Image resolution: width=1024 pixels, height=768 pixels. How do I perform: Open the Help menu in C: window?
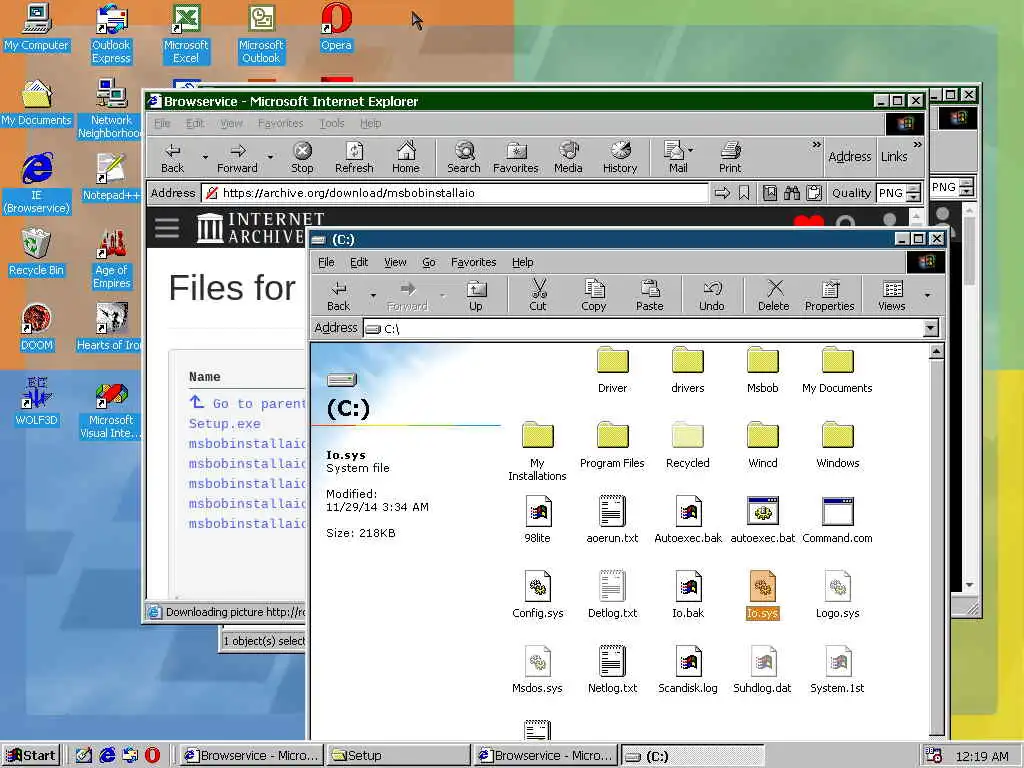pyautogui.click(x=522, y=262)
